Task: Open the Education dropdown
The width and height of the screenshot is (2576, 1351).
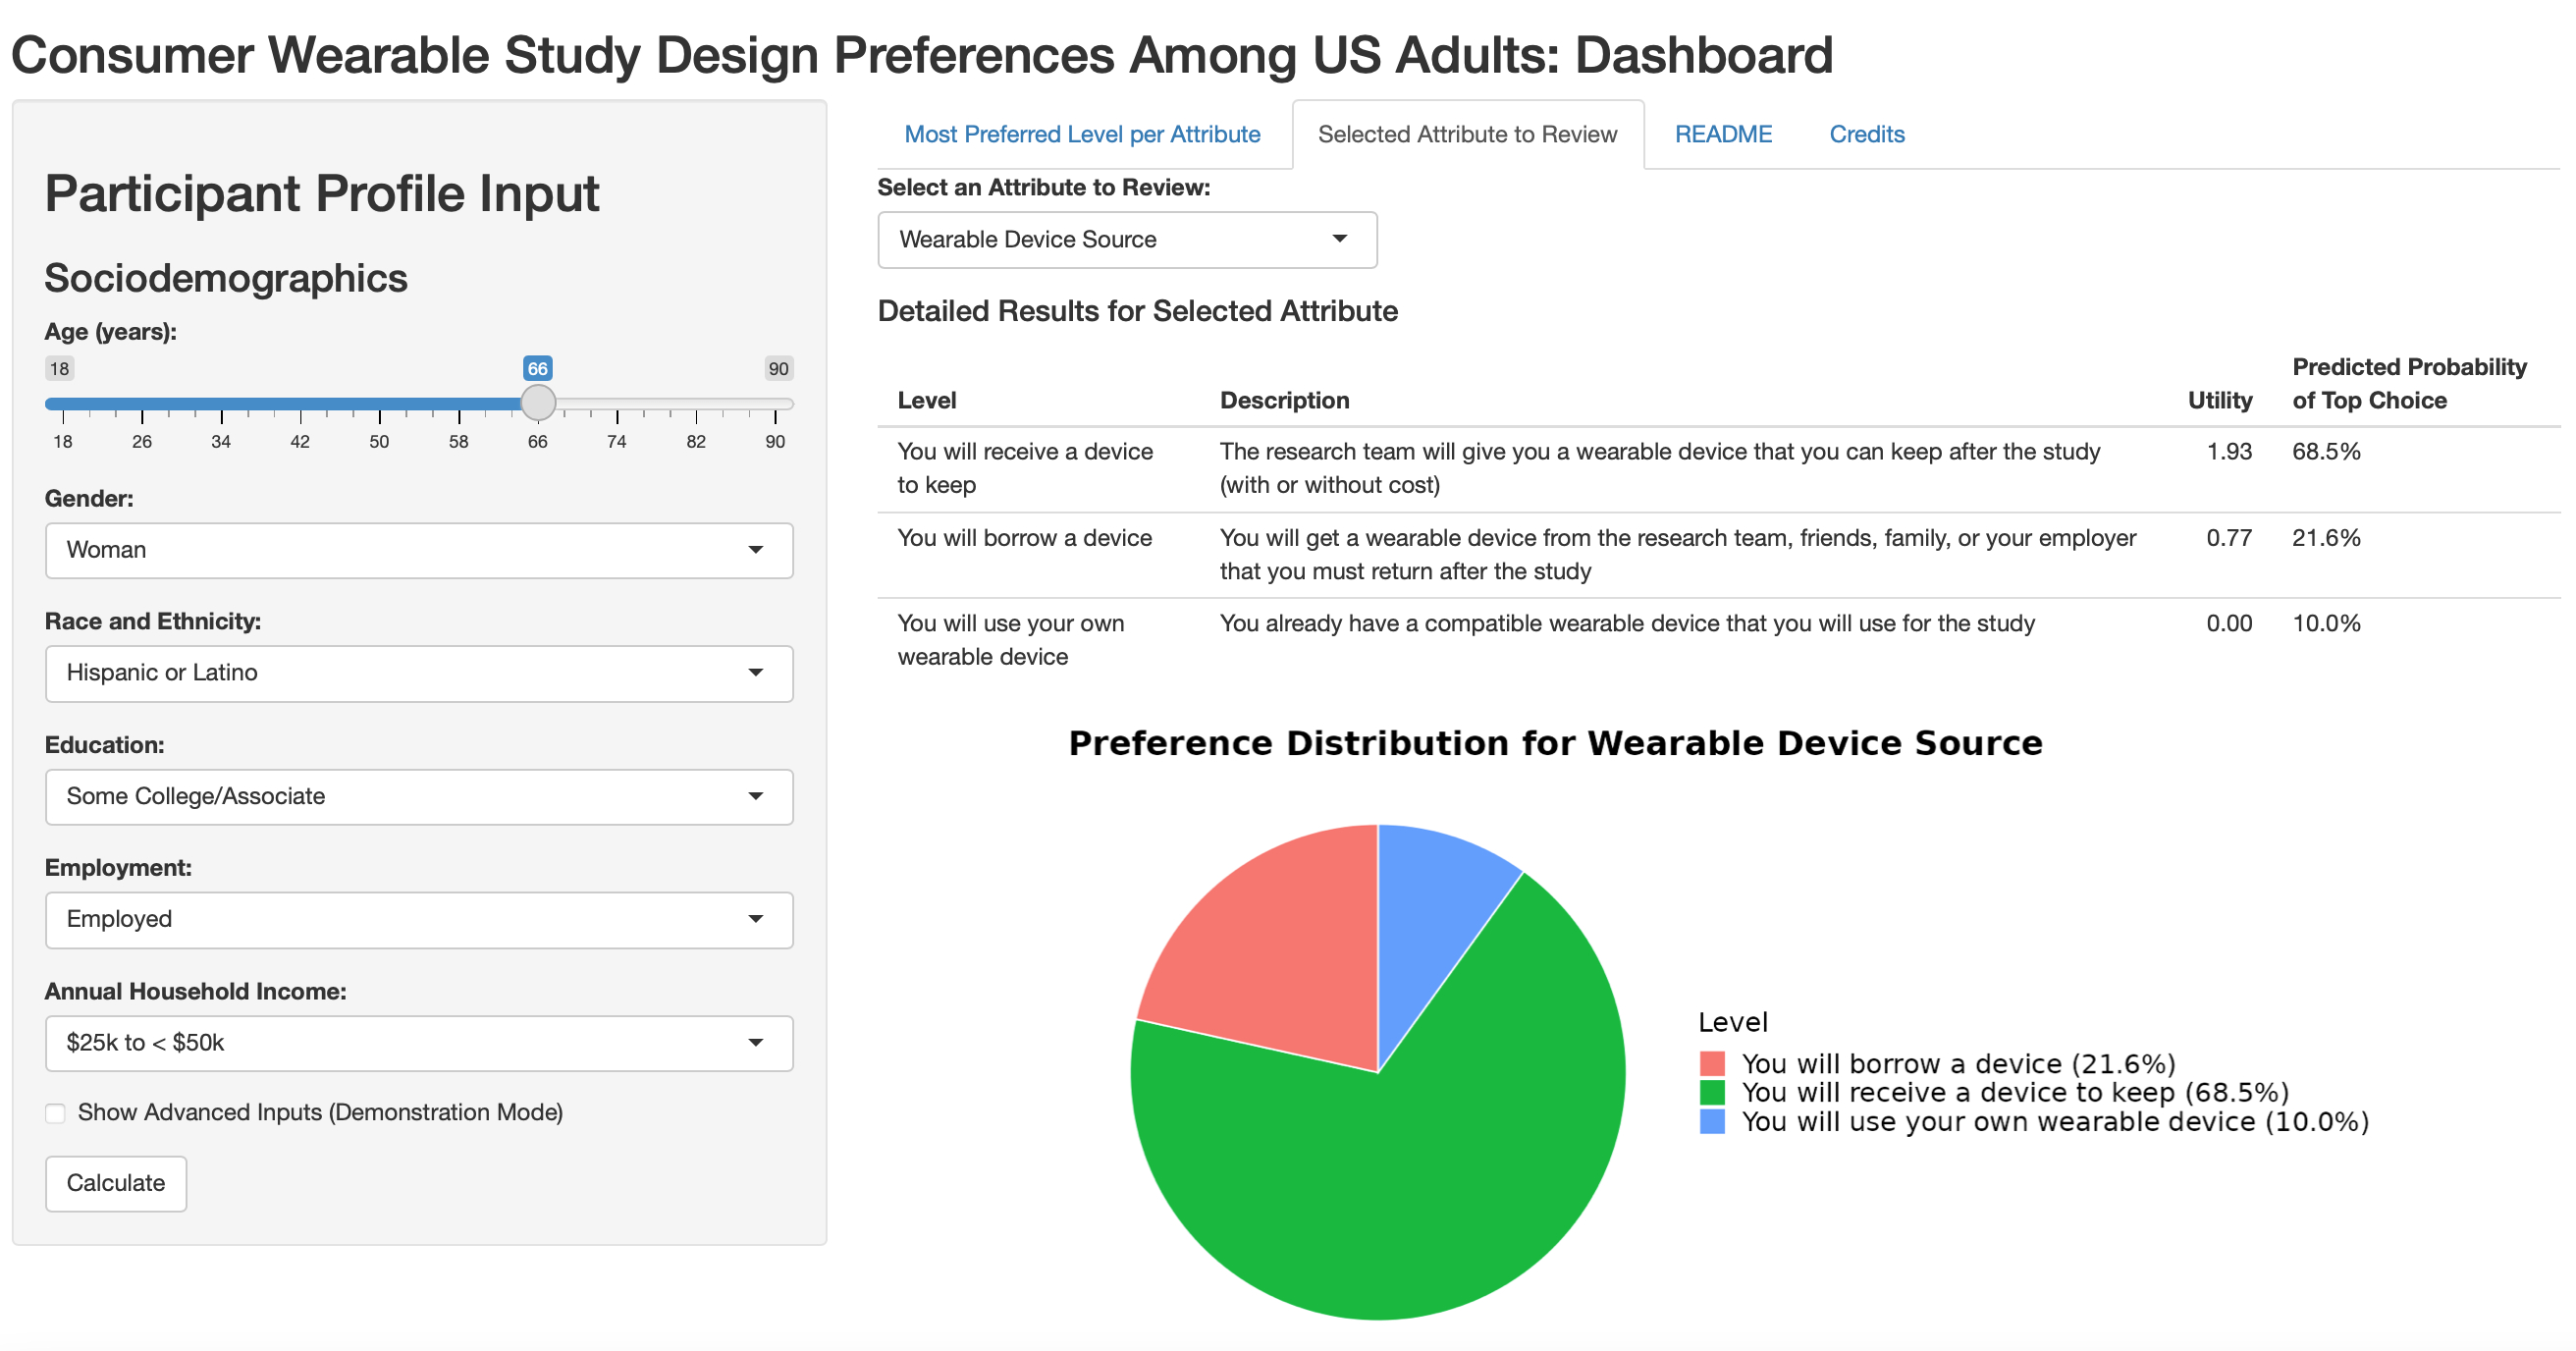Action: pyautogui.click(x=418, y=796)
